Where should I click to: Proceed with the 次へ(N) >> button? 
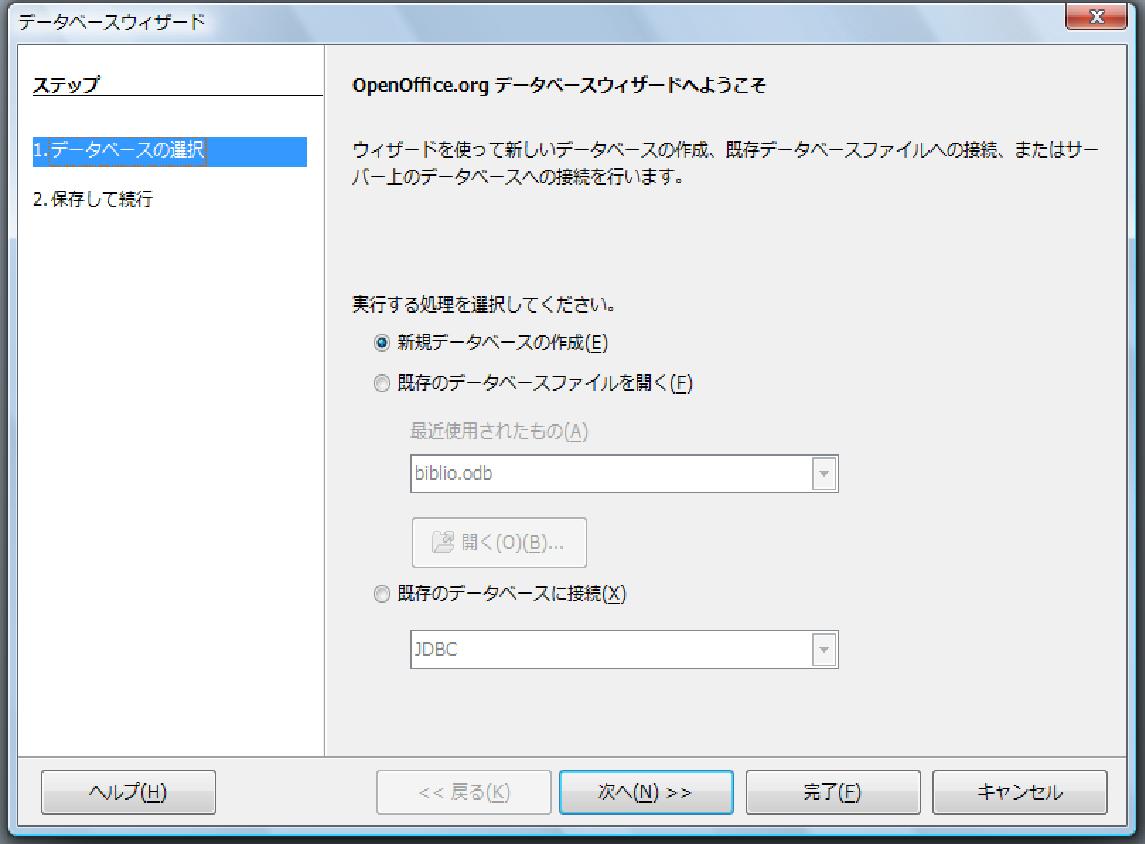(646, 793)
